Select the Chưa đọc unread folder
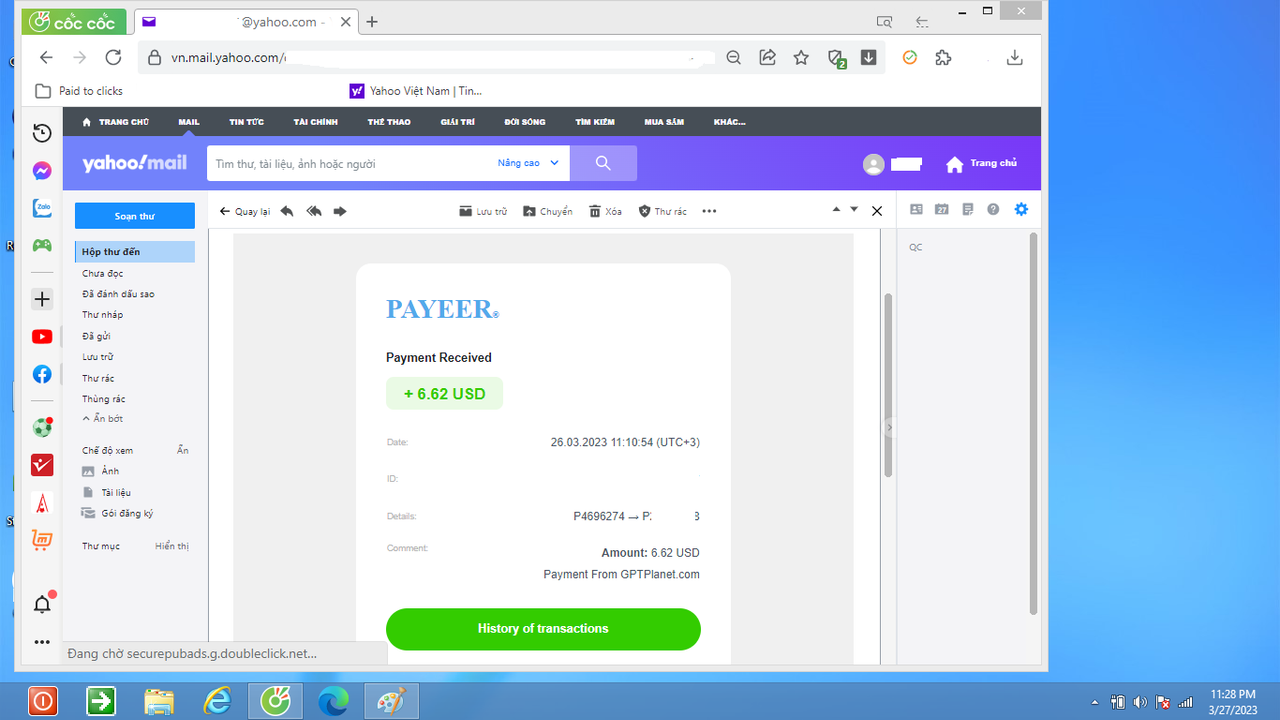 click(103, 273)
